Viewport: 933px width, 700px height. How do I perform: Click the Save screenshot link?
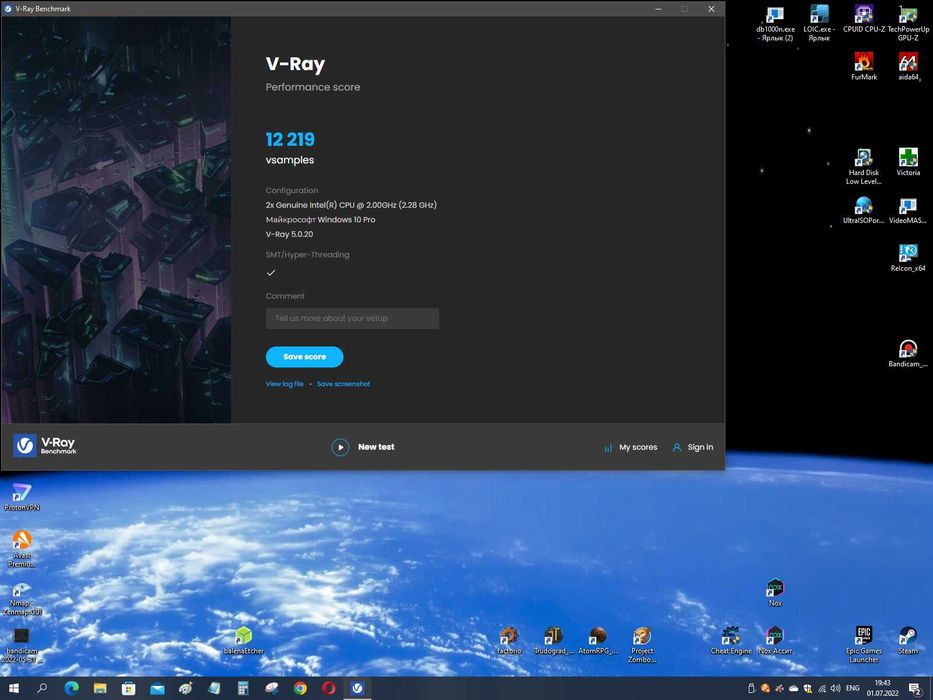(343, 384)
